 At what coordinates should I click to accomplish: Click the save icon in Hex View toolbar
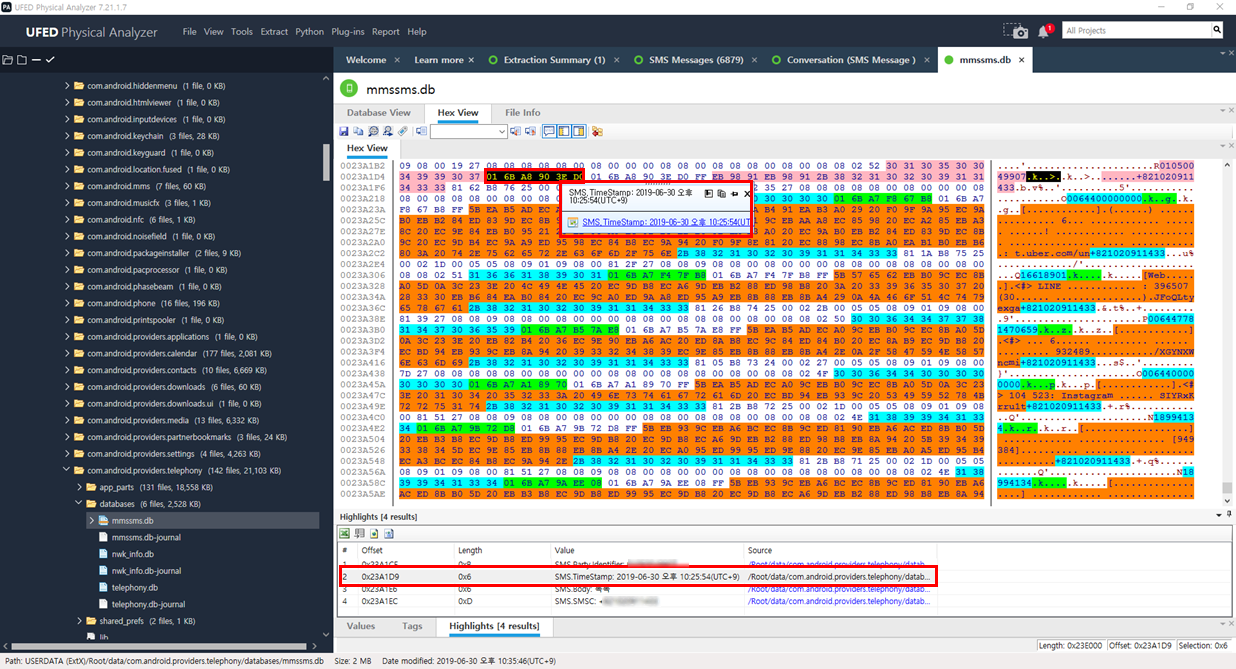[x=344, y=131]
